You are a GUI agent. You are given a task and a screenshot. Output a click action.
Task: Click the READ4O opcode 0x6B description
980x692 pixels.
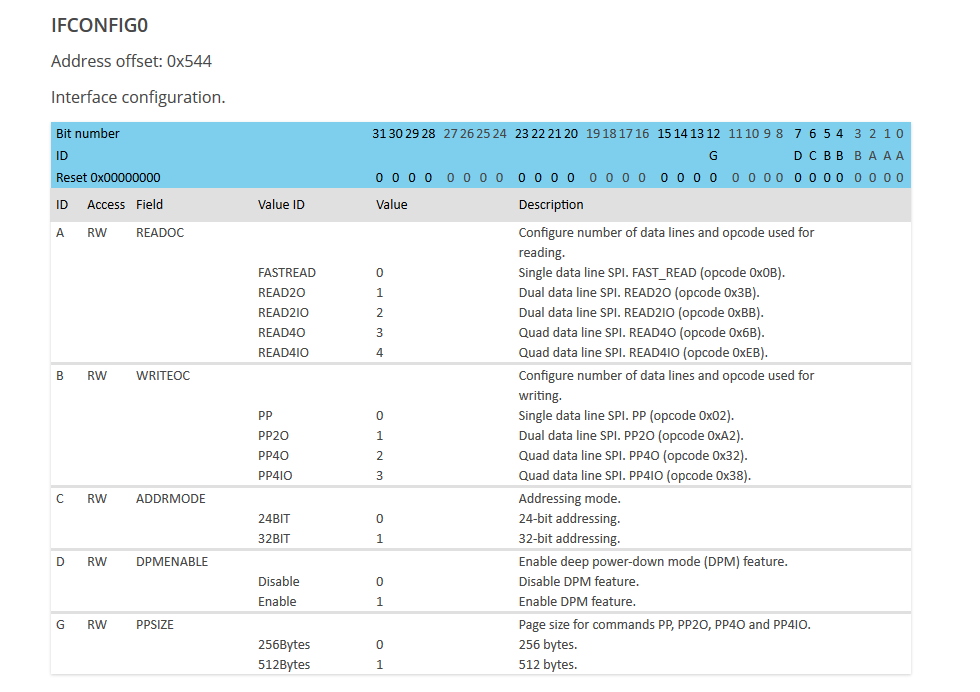click(x=642, y=333)
